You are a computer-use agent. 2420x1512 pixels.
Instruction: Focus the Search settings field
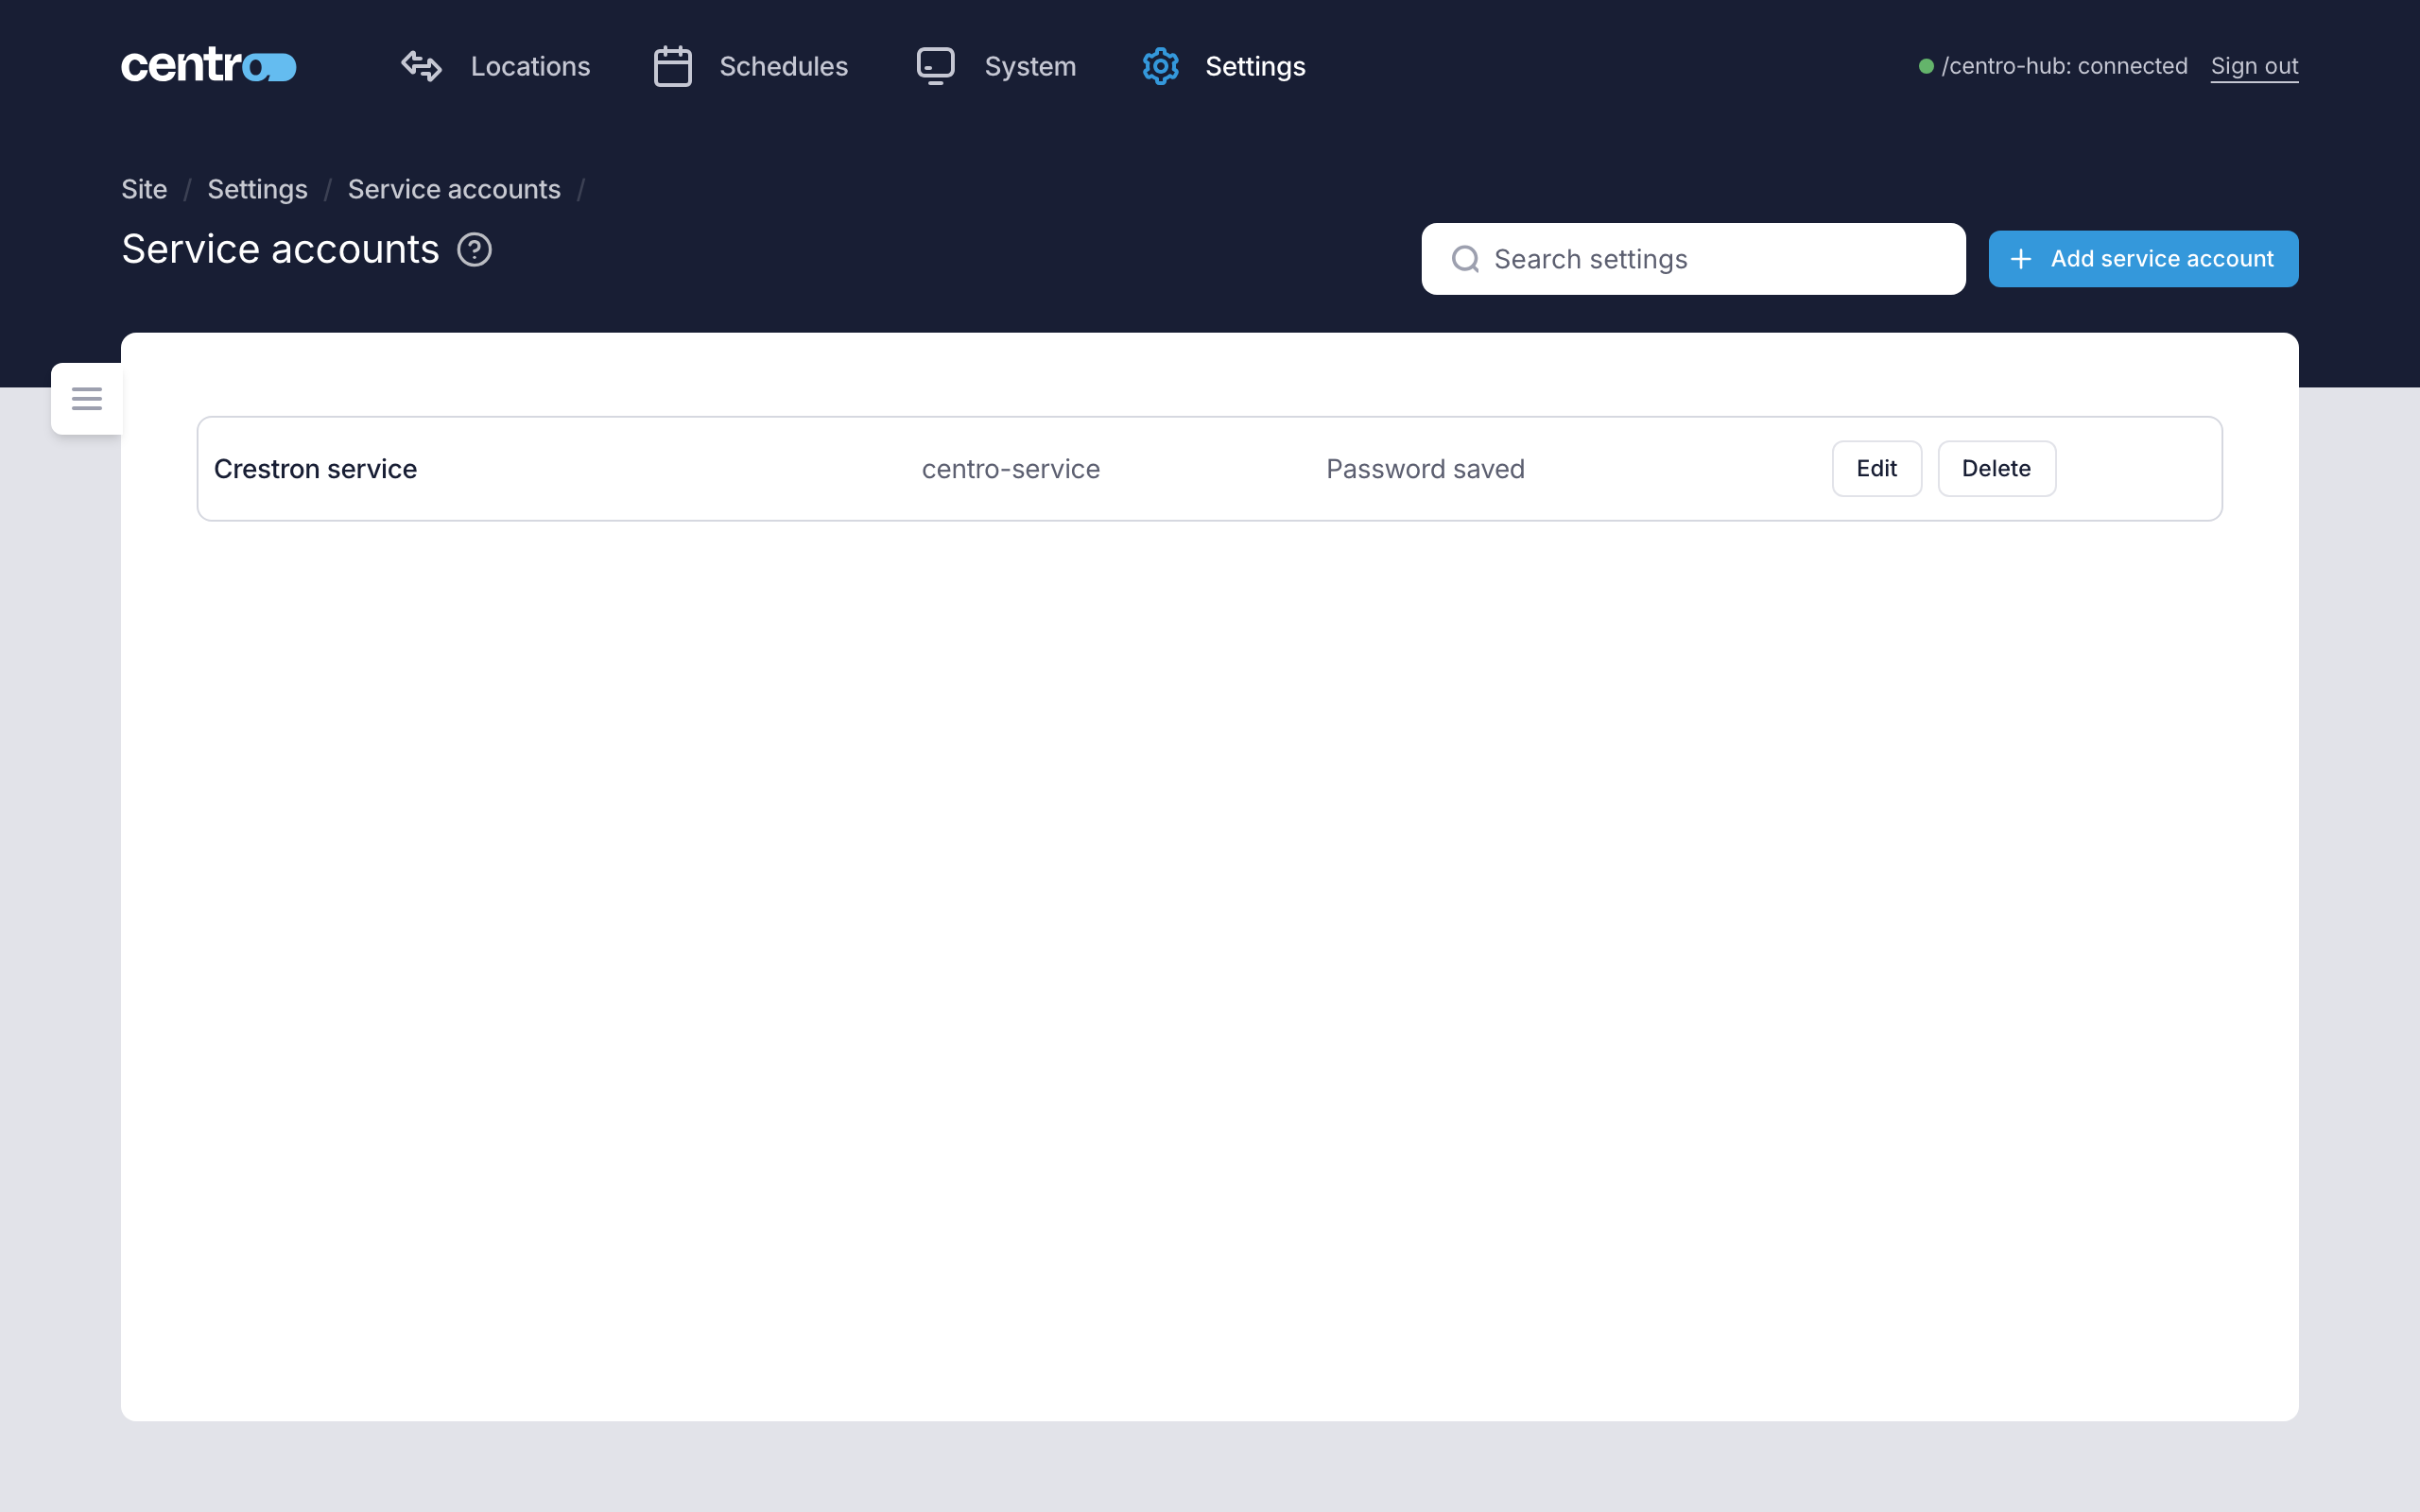coord(1693,259)
